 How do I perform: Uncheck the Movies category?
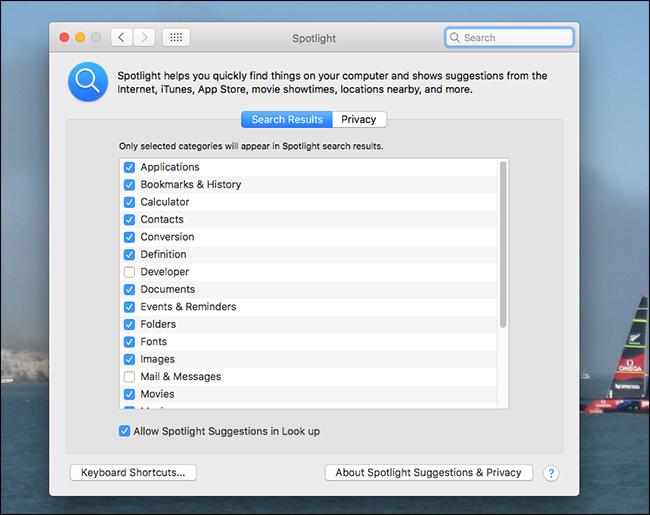(129, 394)
